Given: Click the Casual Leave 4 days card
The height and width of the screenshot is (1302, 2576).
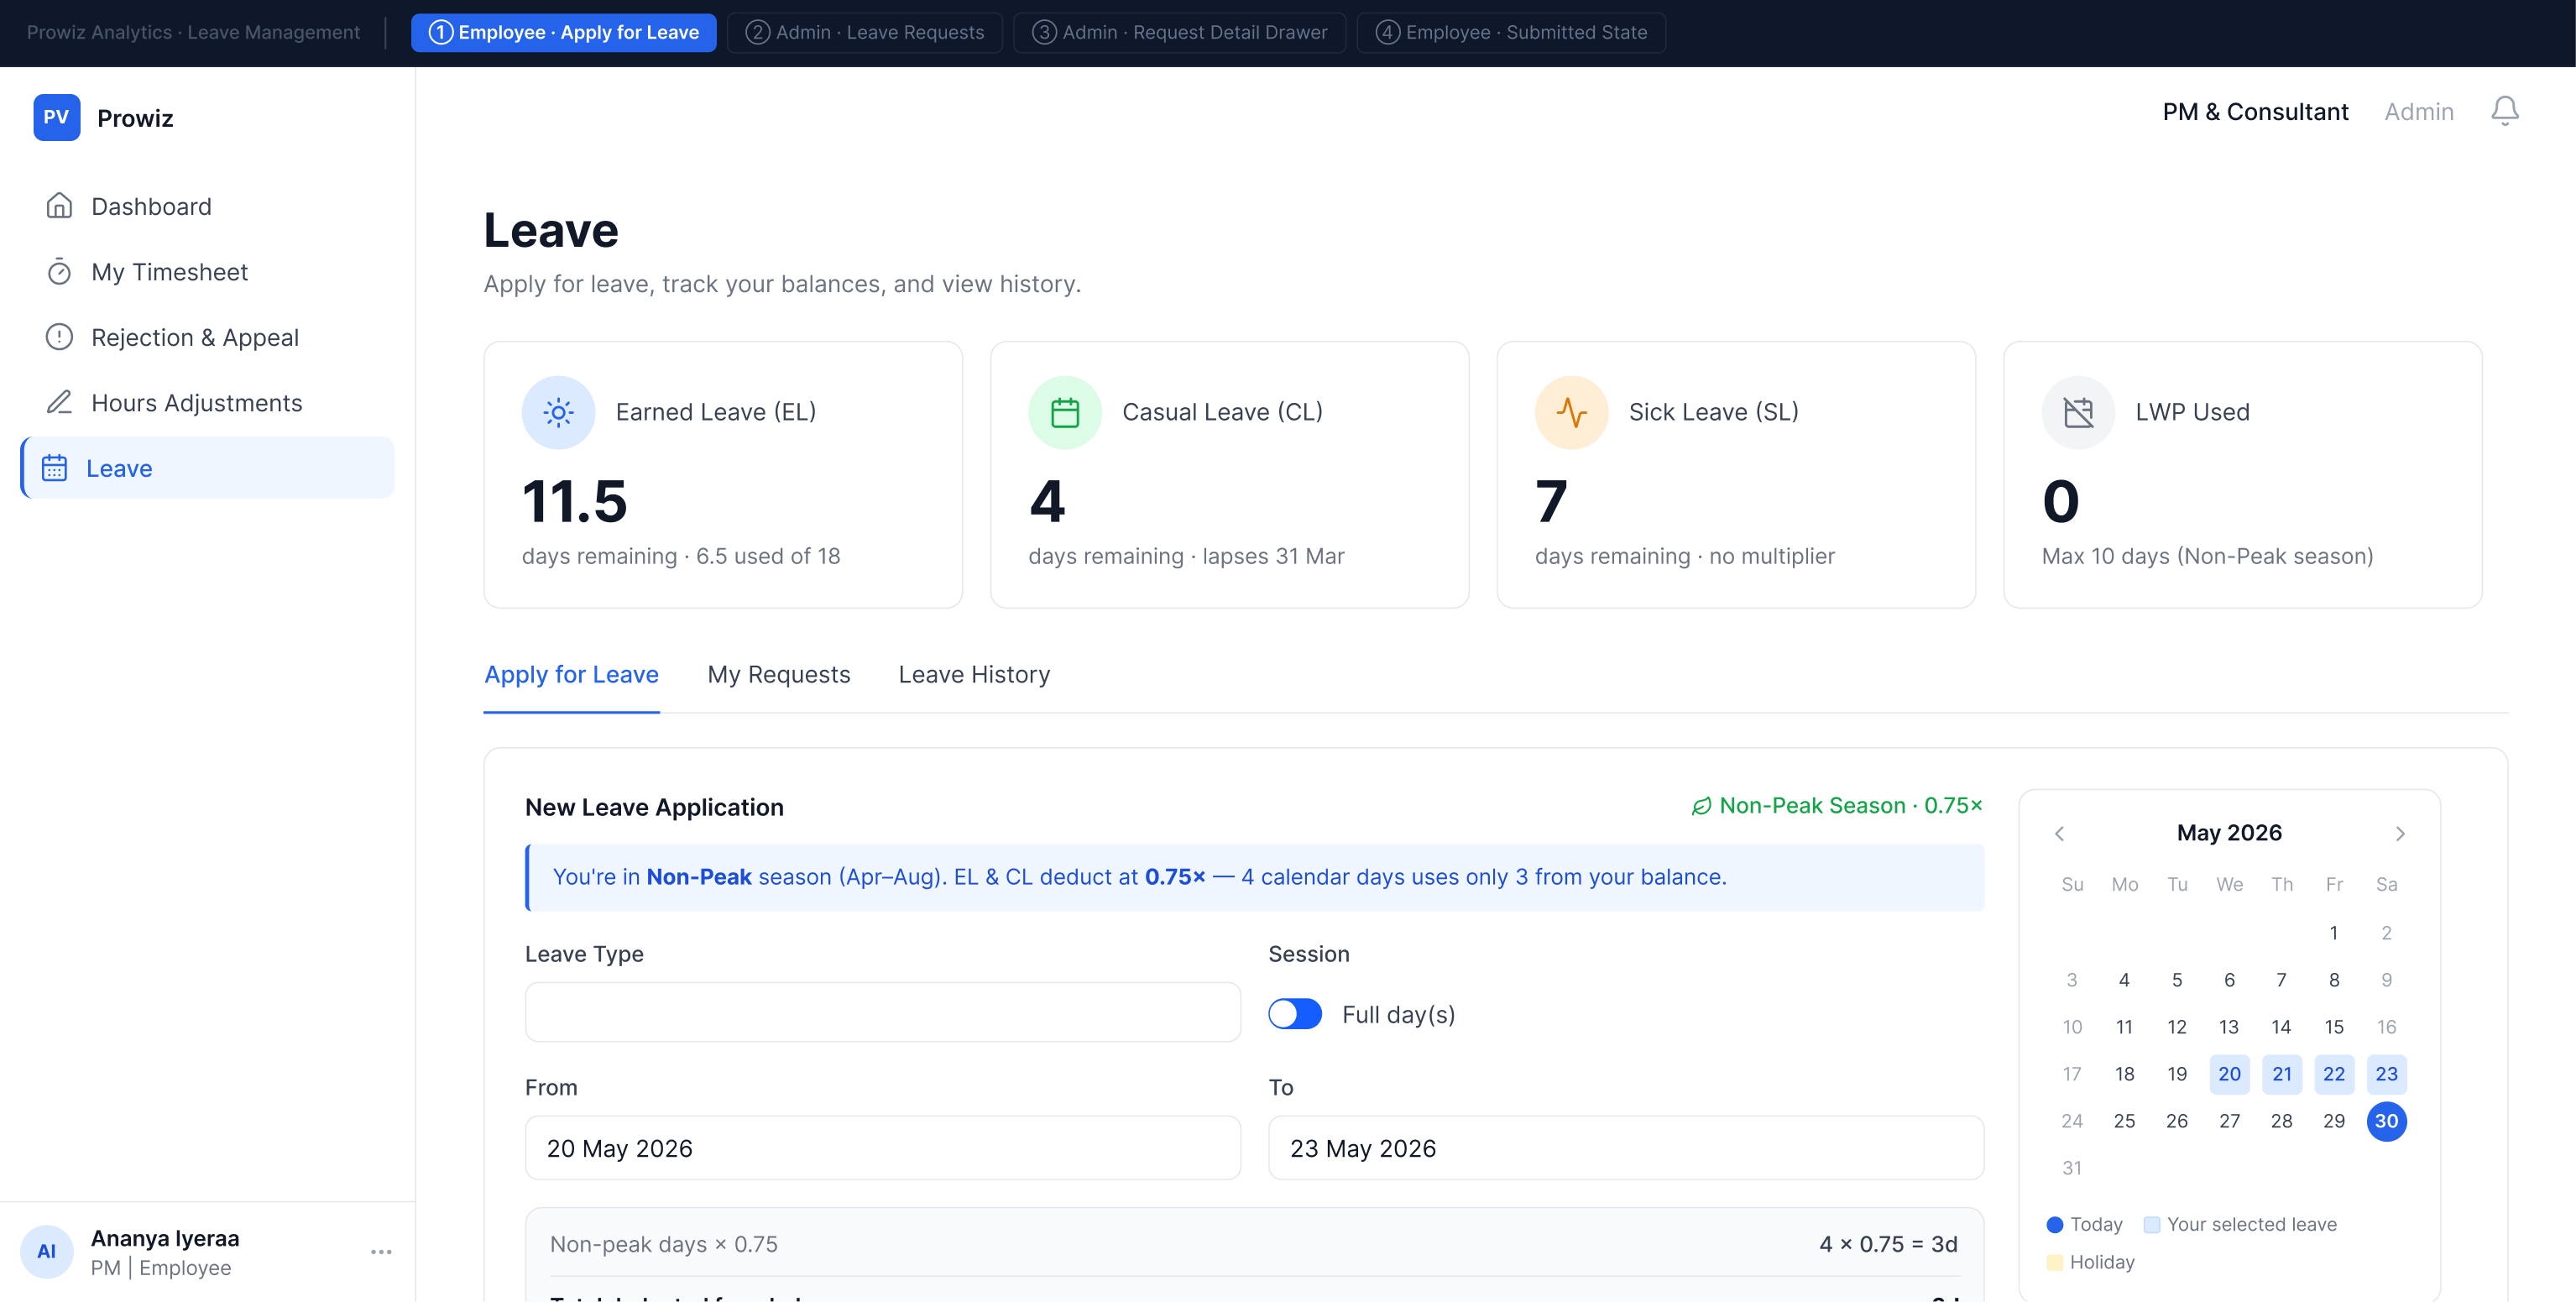Looking at the screenshot, I should pos(1229,475).
